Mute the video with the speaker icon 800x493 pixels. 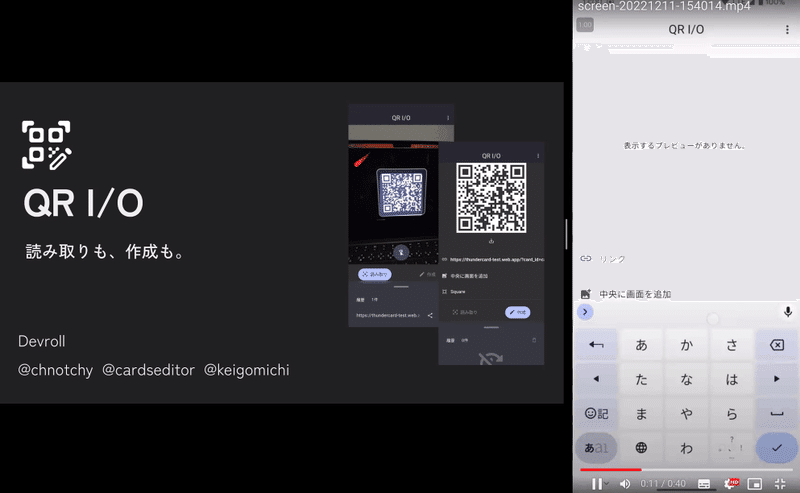624,483
